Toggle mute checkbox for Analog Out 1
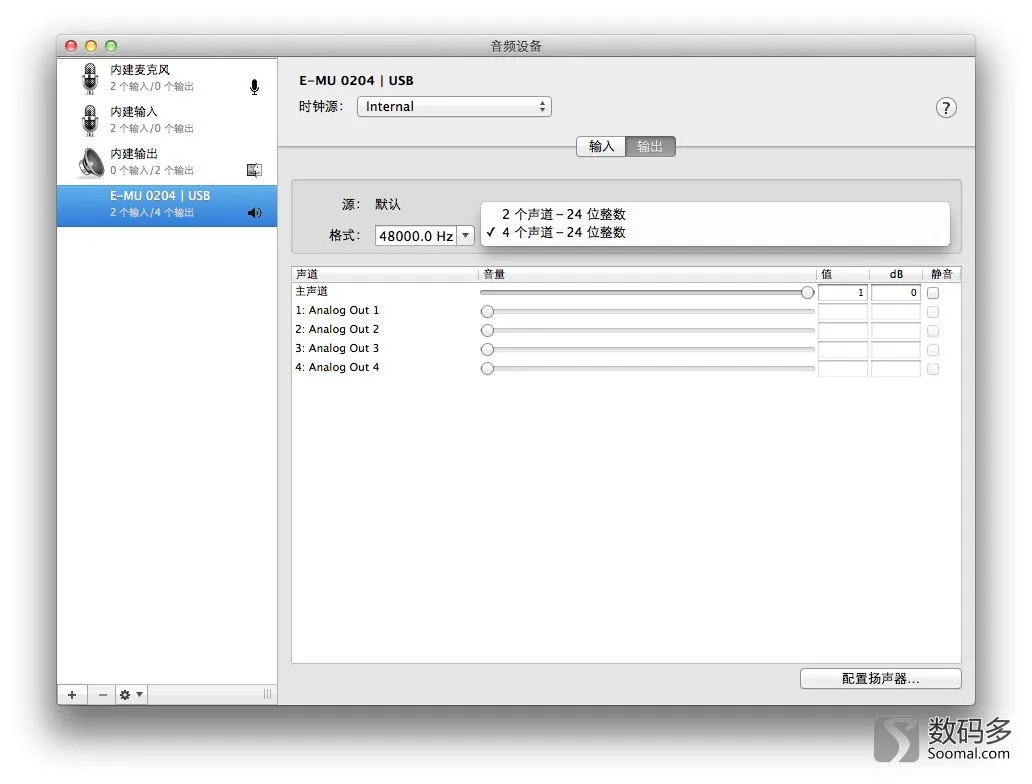This screenshot has height=784, width=1032. (933, 312)
